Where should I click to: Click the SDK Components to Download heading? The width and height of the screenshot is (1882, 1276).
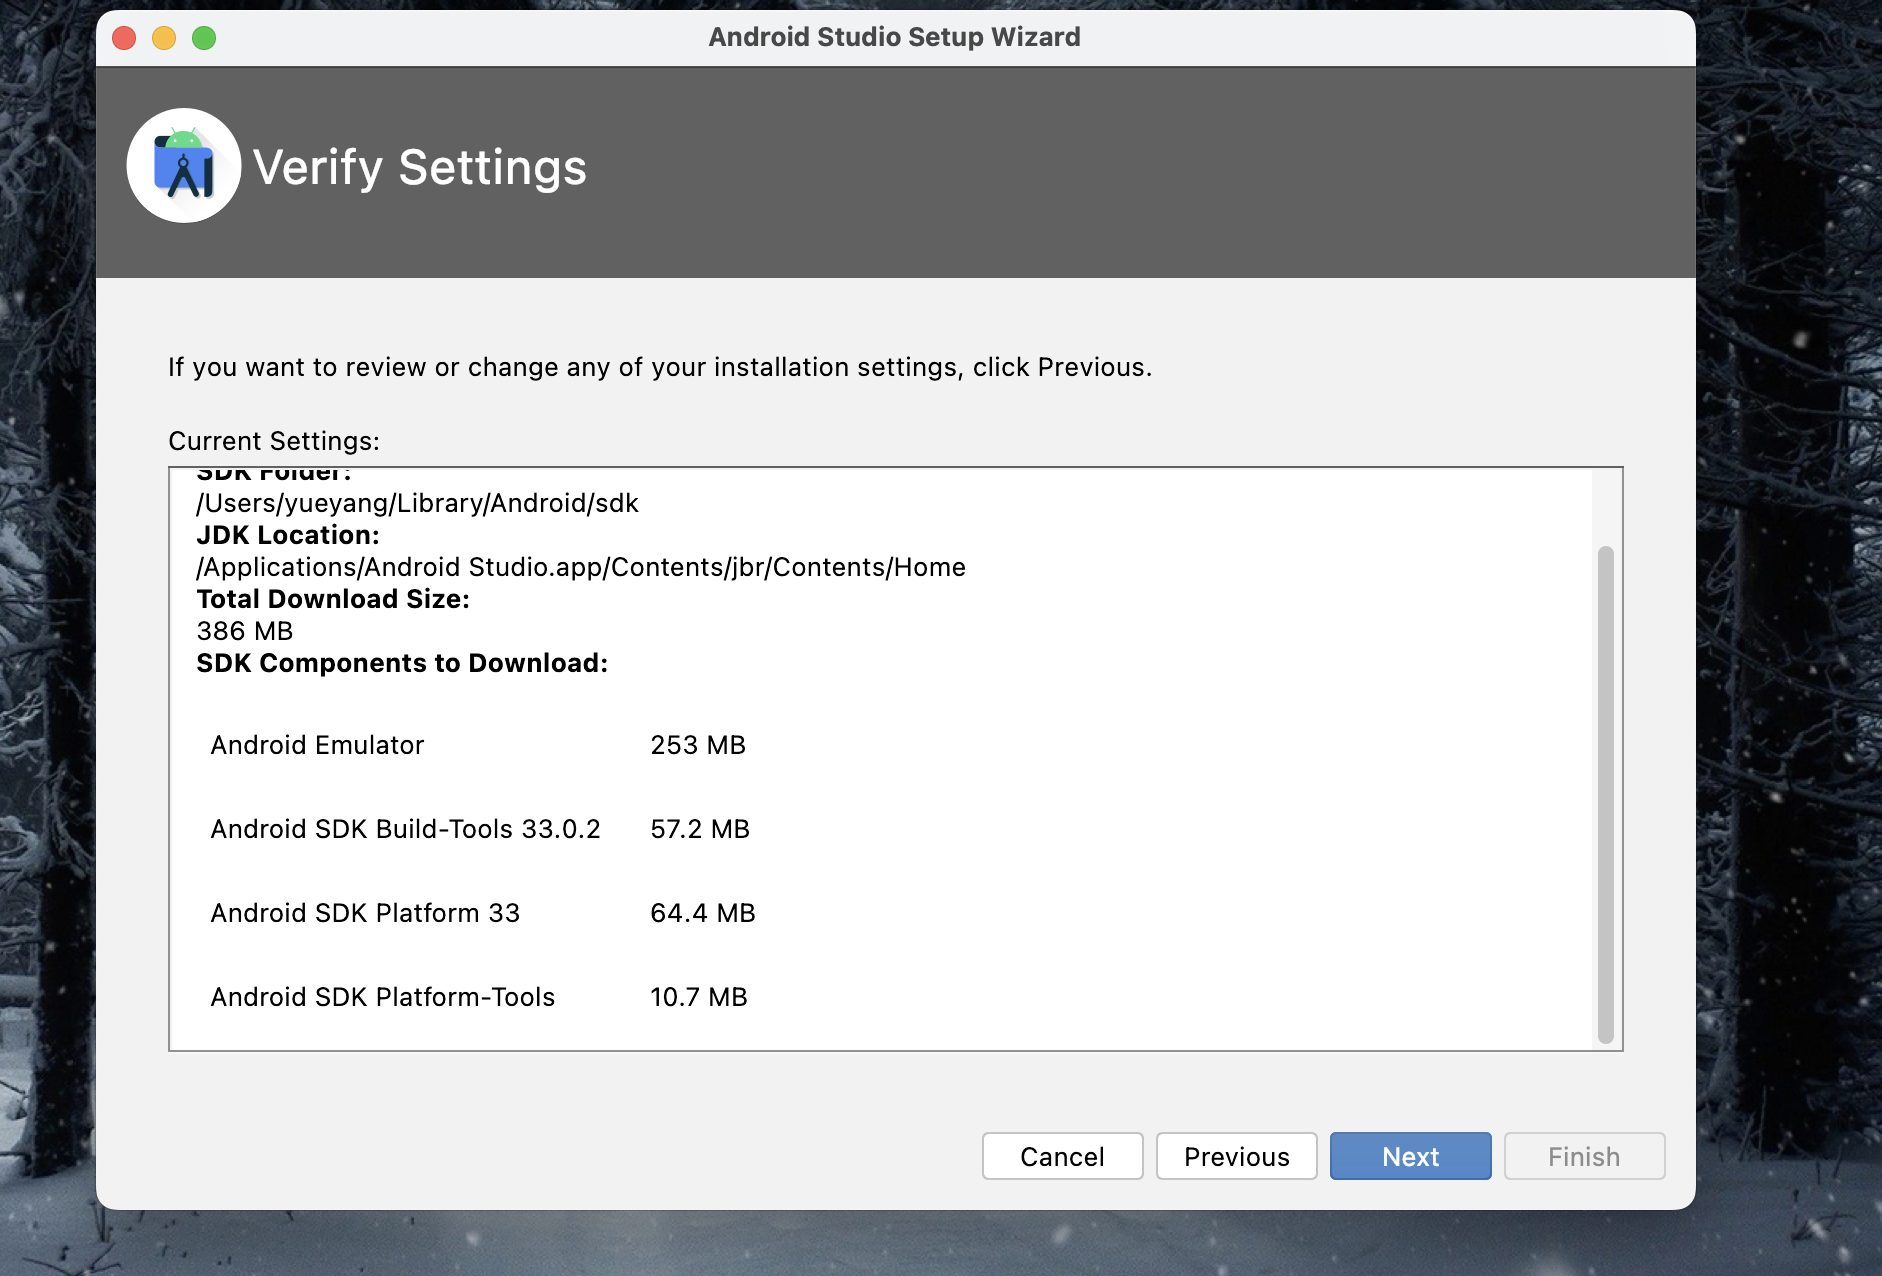402,663
